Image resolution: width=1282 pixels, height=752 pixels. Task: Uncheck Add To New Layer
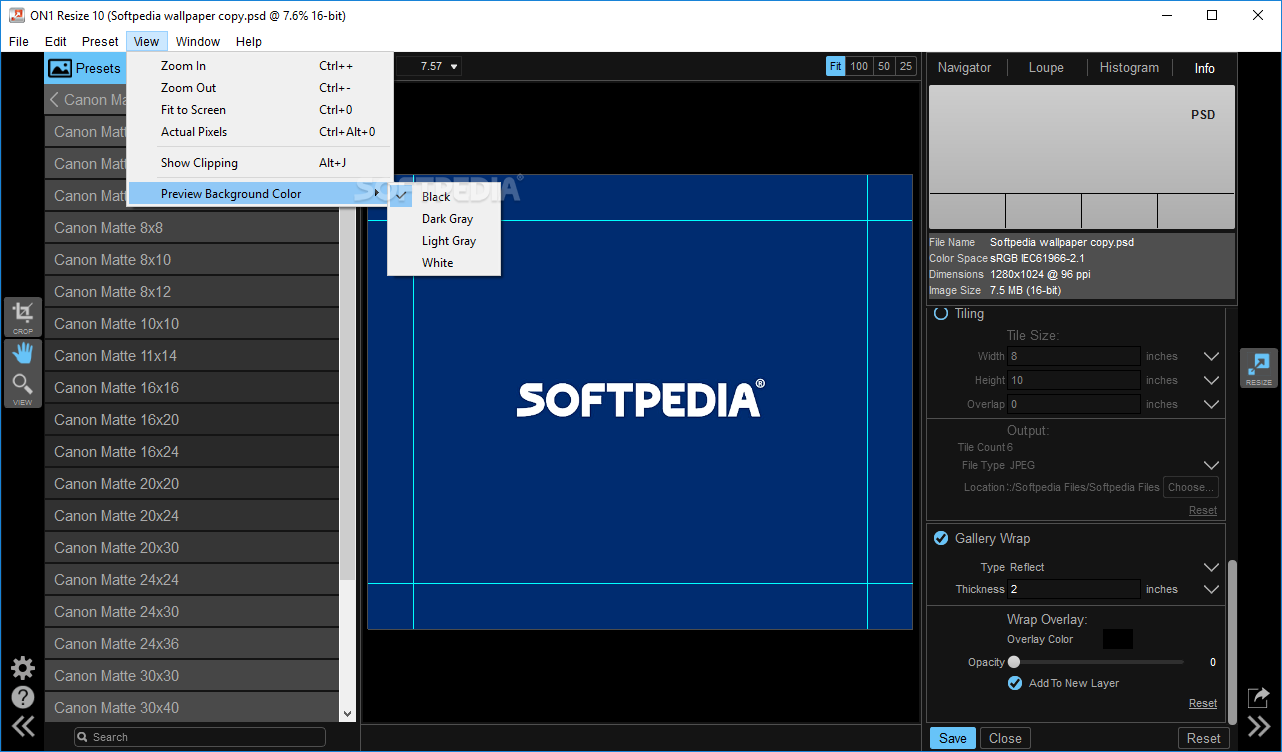coord(1015,683)
